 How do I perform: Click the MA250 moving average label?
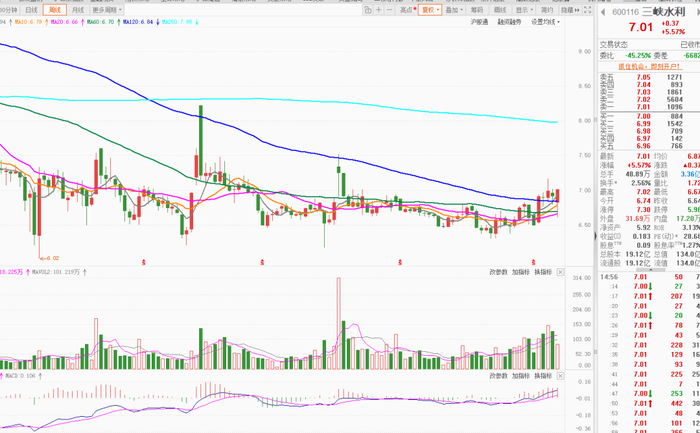coord(178,22)
